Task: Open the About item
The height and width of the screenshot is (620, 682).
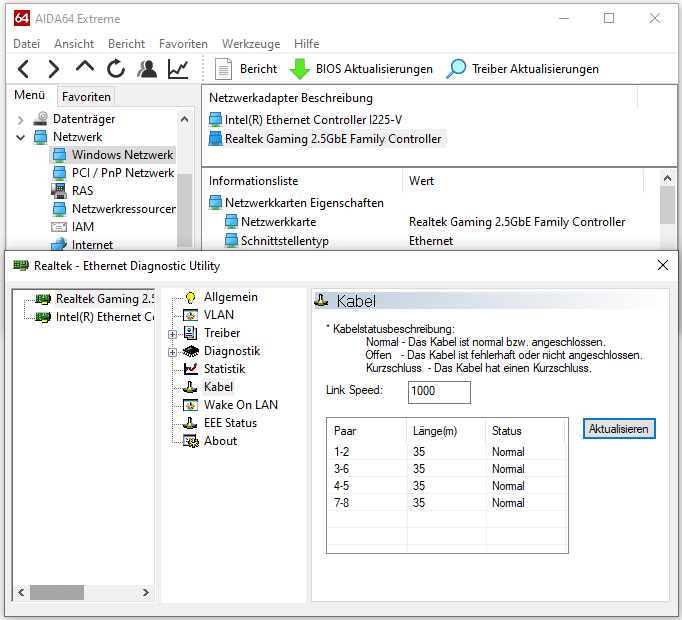Action: (220, 441)
